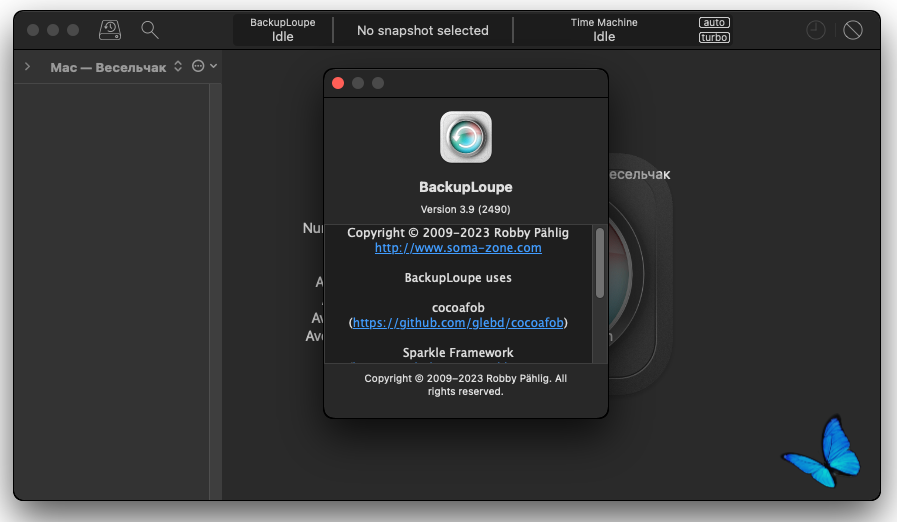Click the stop/cancel circle icon
The width and height of the screenshot is (897, 522).
pos(853,30)
